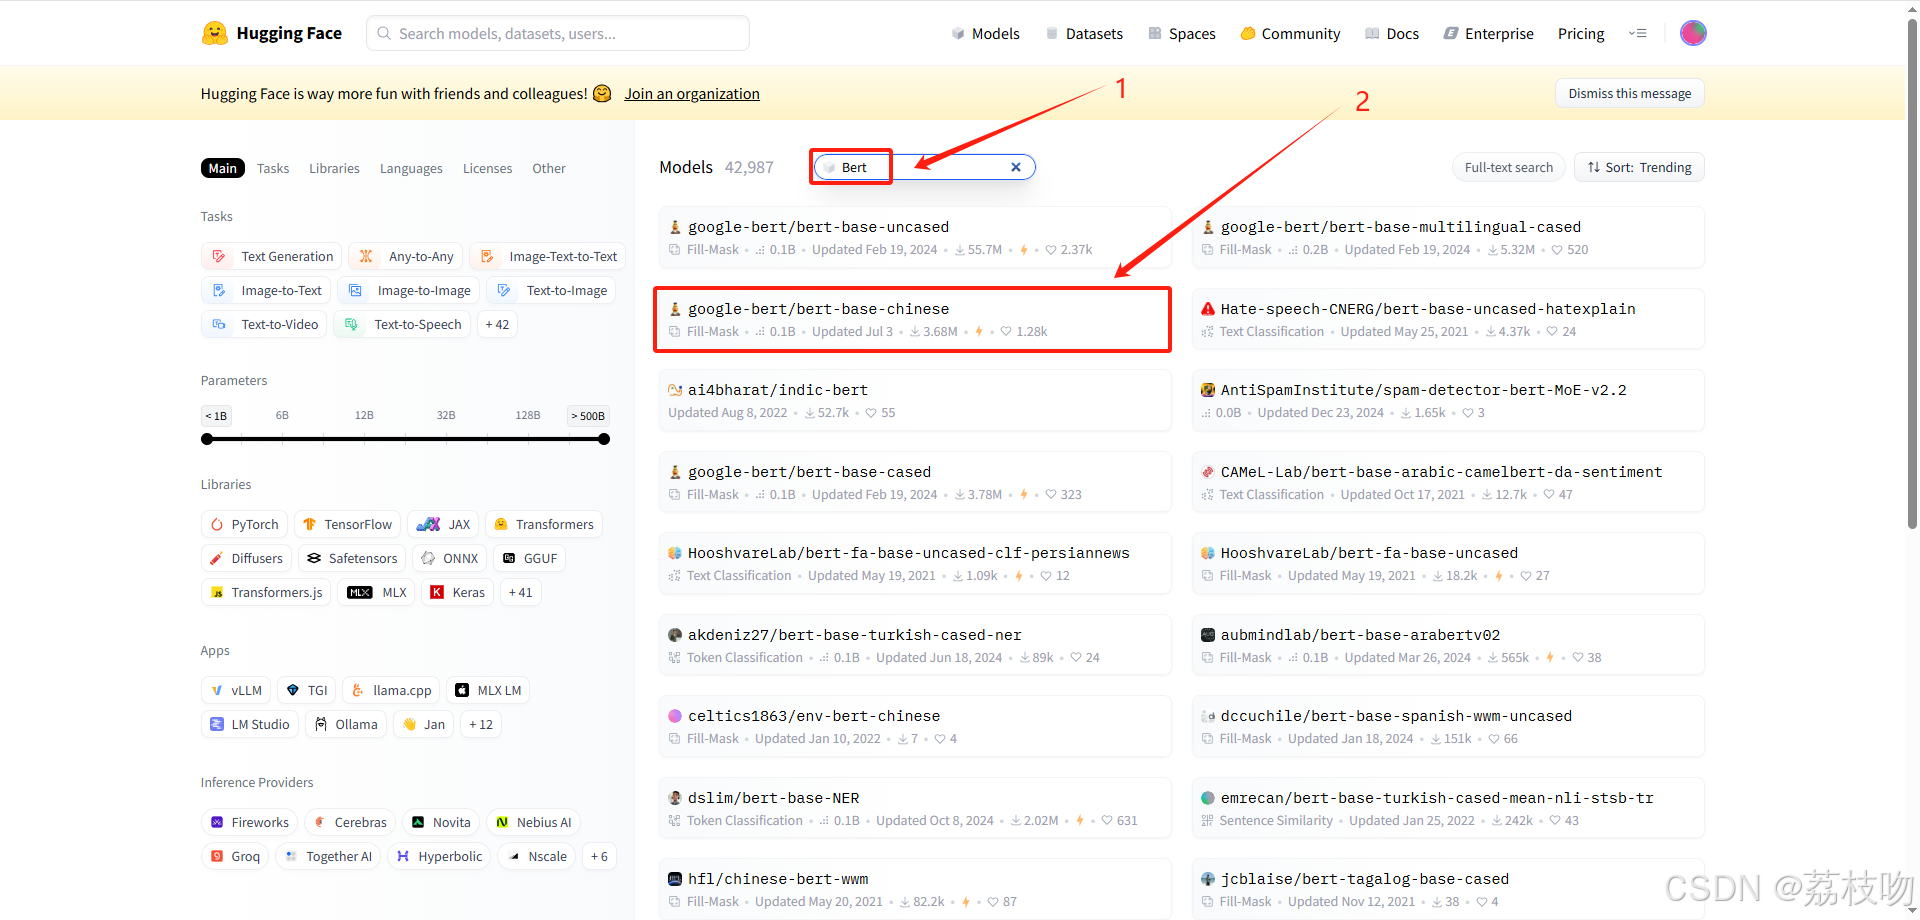Viewport: 1920px width, 920px height.
Task: Filter by Hyperbolic inference provider
Action: tap(439, 856)
